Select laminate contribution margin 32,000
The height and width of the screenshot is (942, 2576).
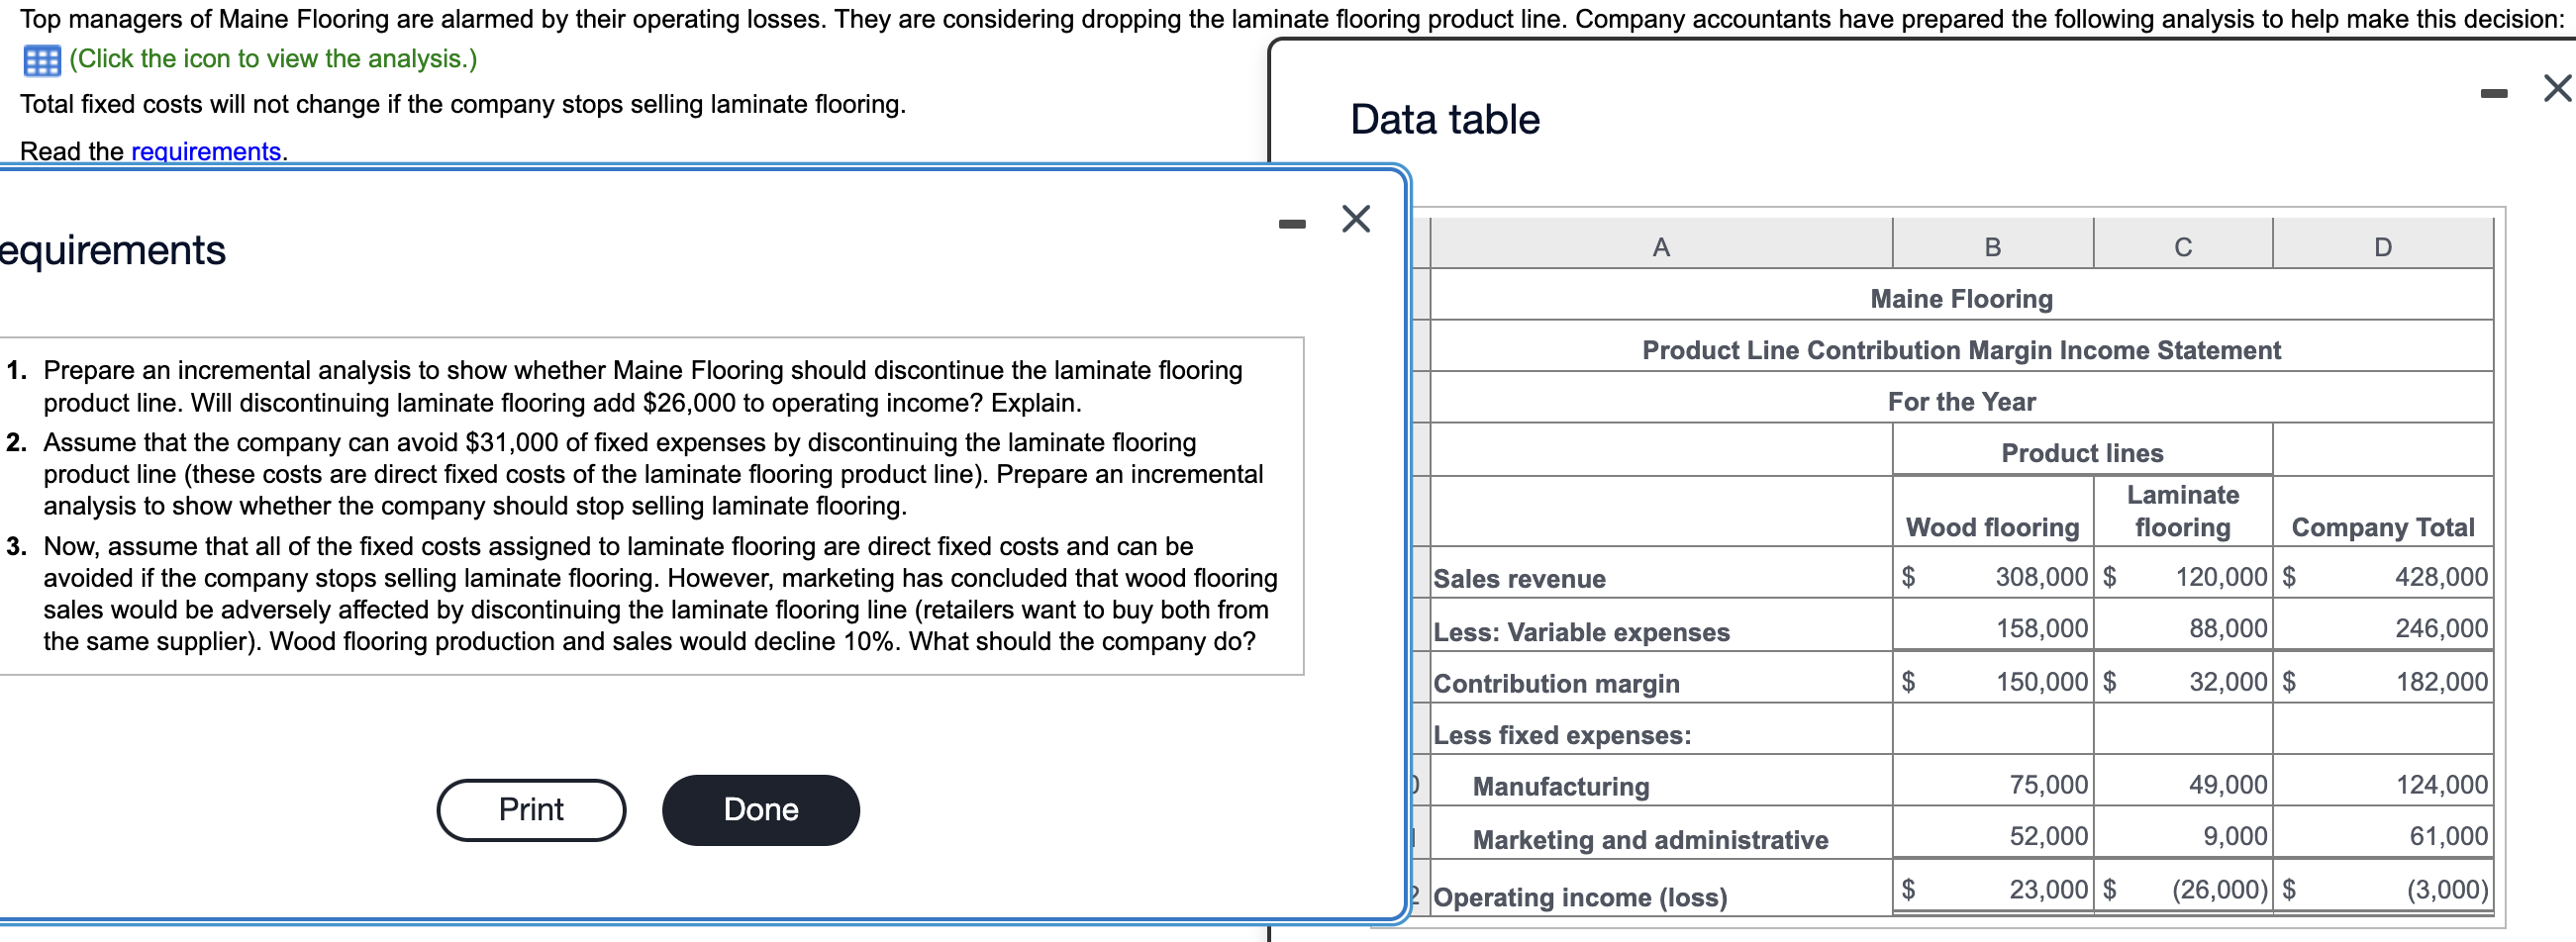[2228, 680]
